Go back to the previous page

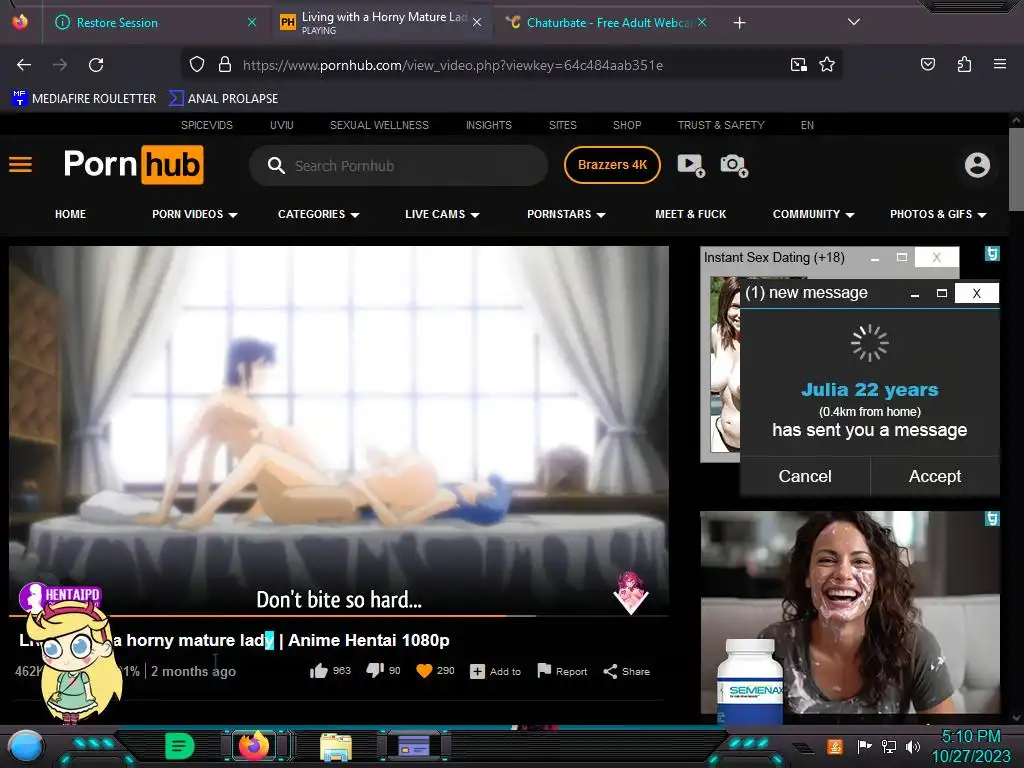pyautogui.click(x=24, y=65)
